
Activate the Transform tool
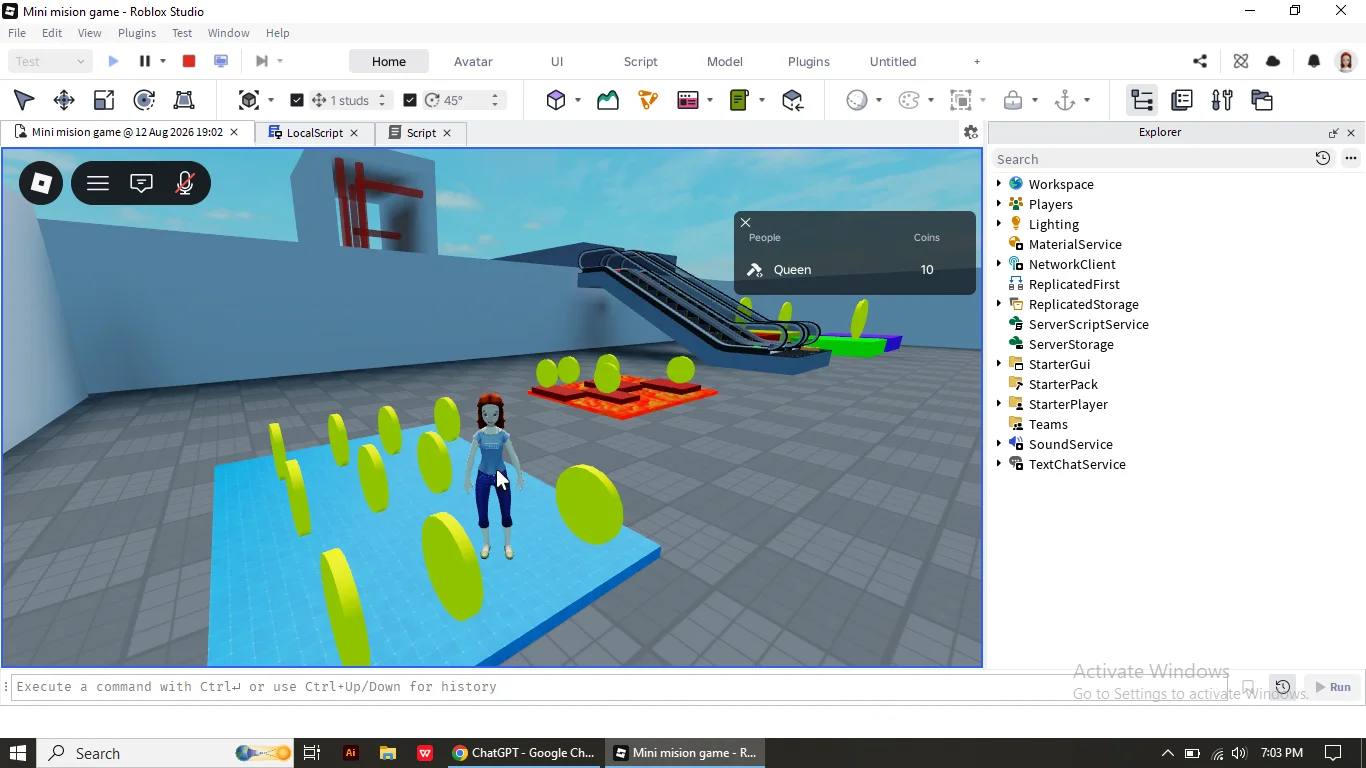pos(184,100)
